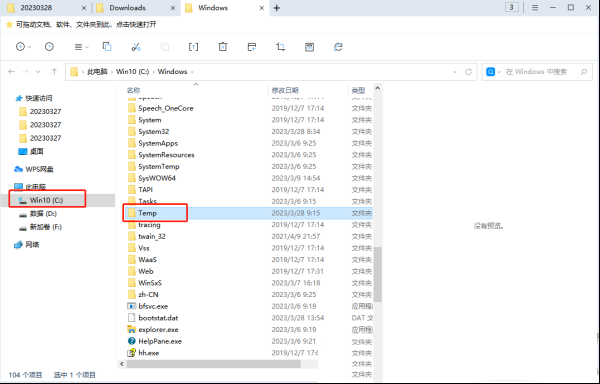Select the SystemResources folder
Screen dimensions: 600x384
coord(166,155)
